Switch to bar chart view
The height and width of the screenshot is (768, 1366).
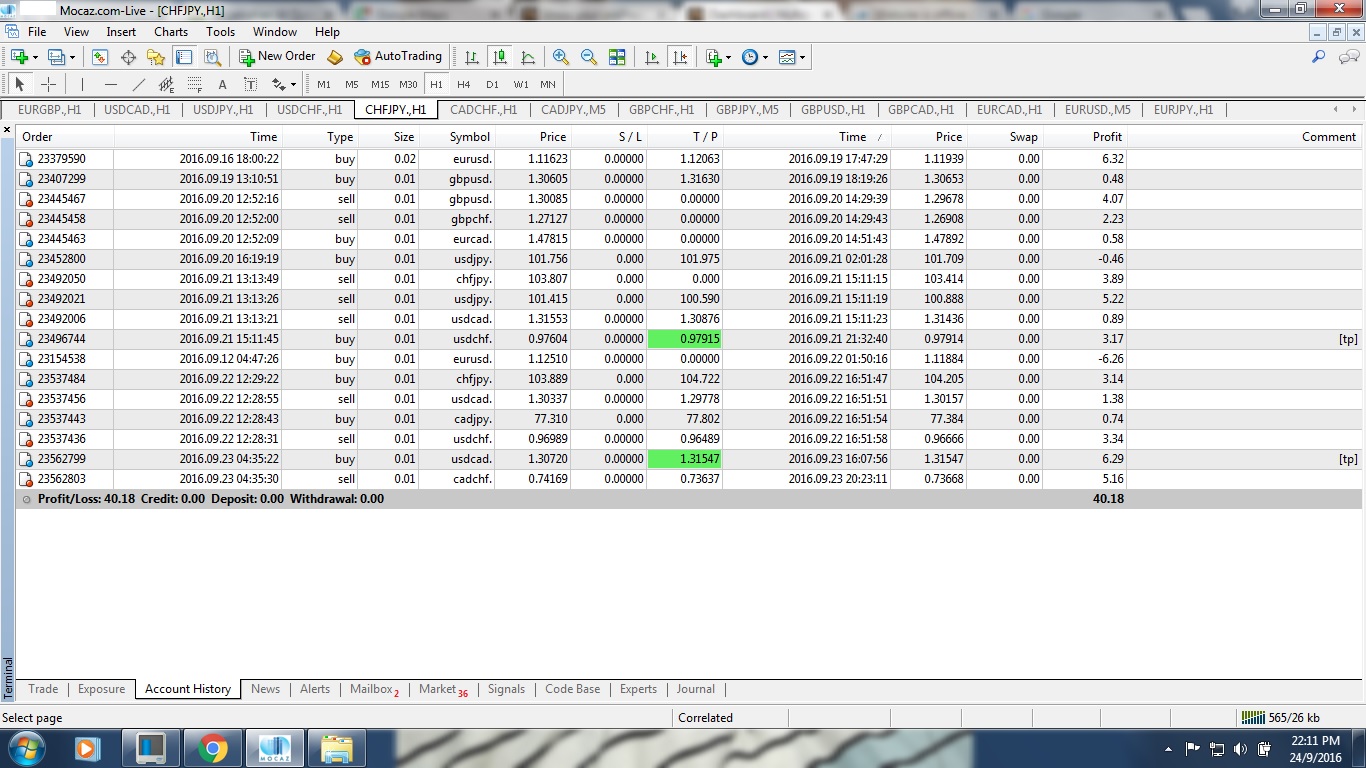click(471, 57)
